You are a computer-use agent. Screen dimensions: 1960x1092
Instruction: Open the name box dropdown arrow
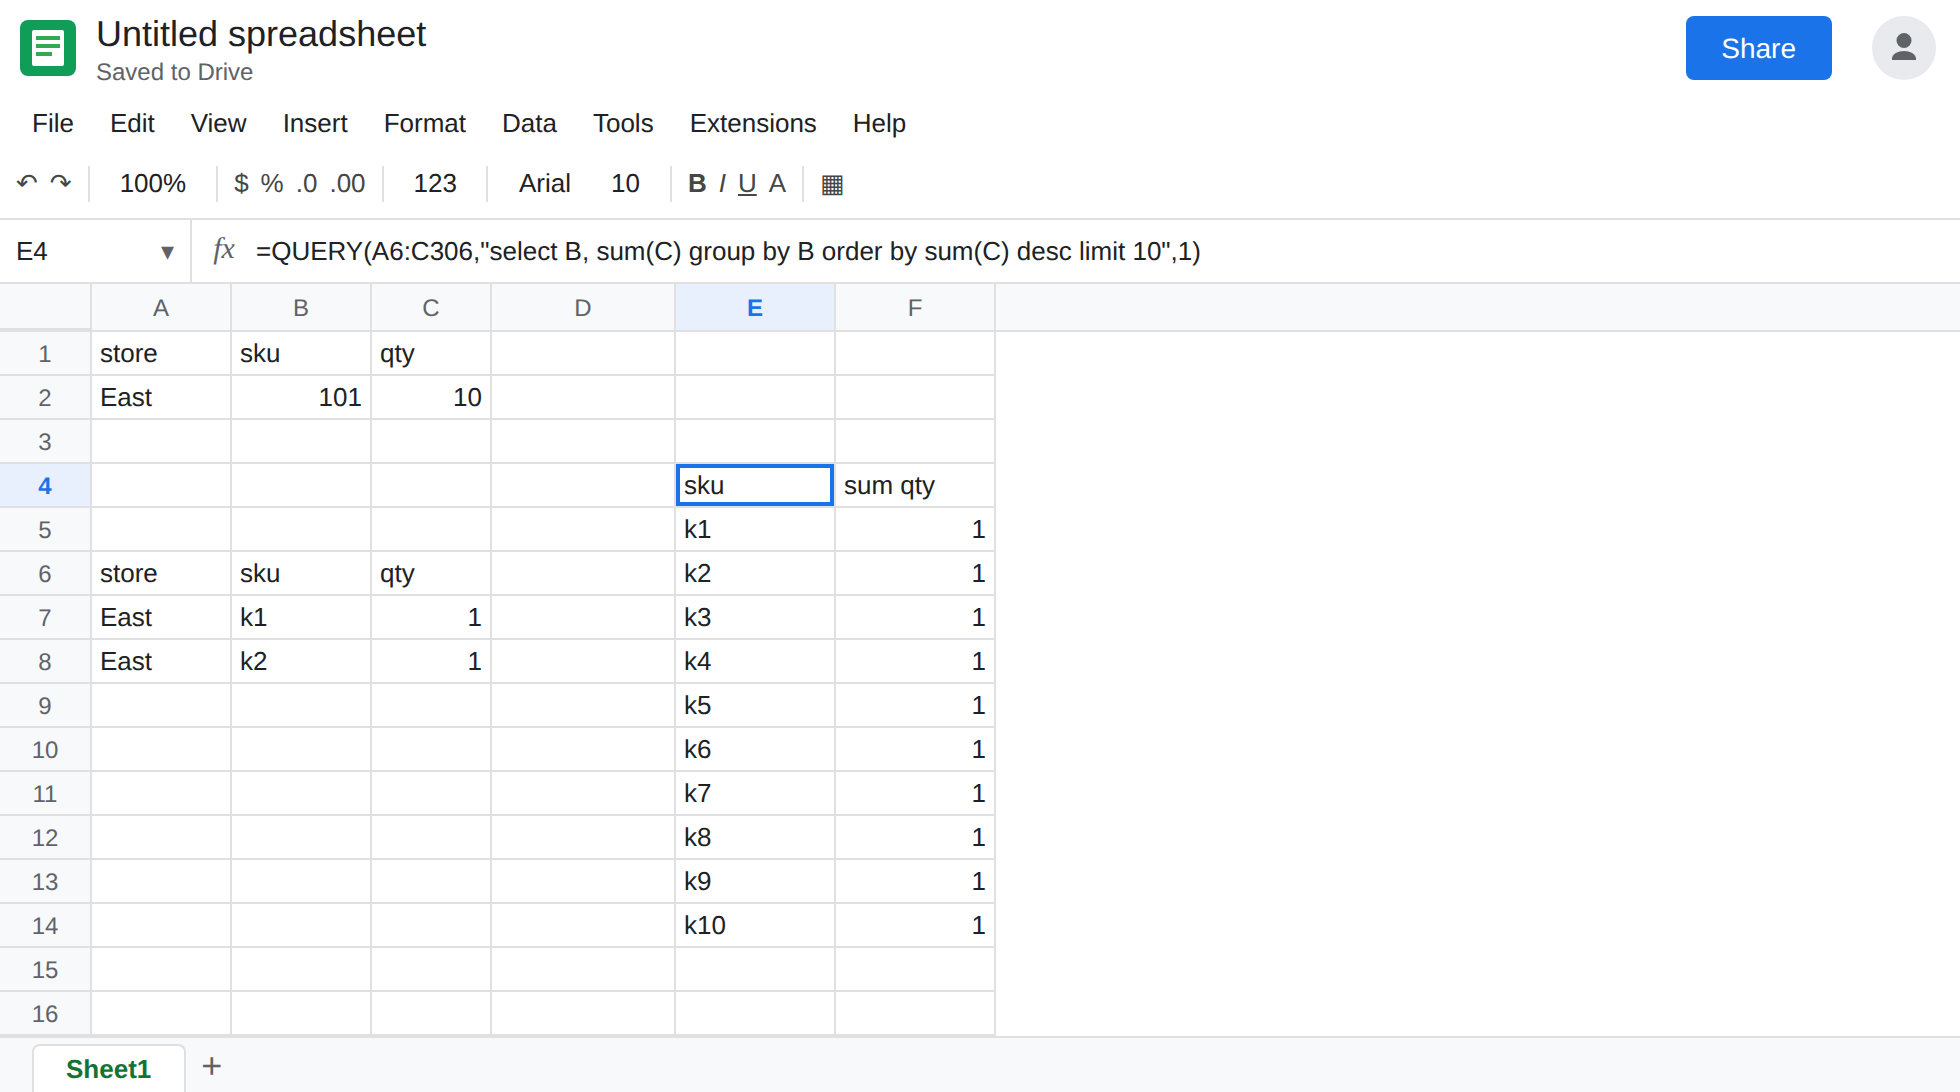point(167,252)
